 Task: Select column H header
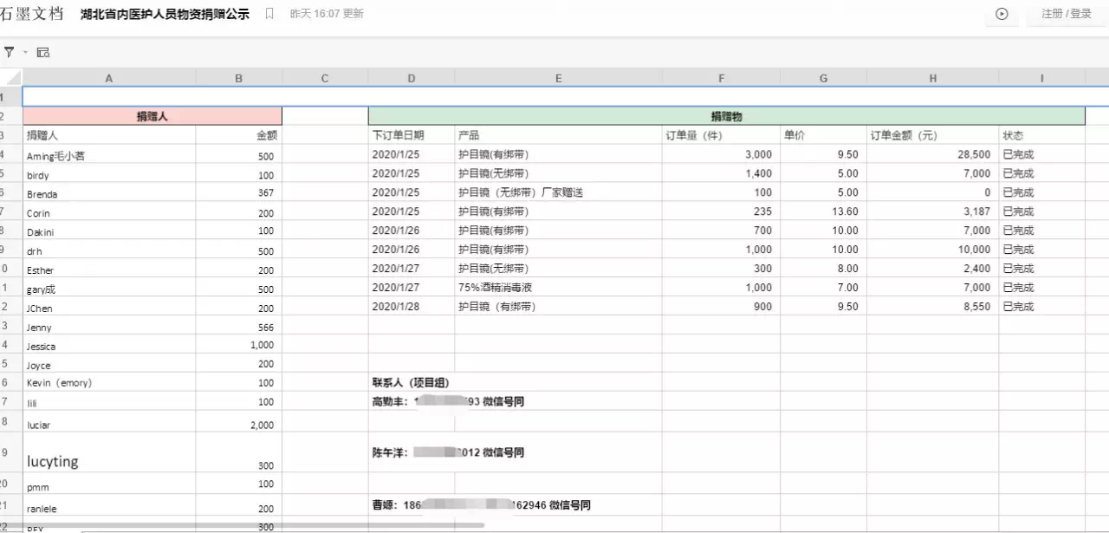pos(932,77)
